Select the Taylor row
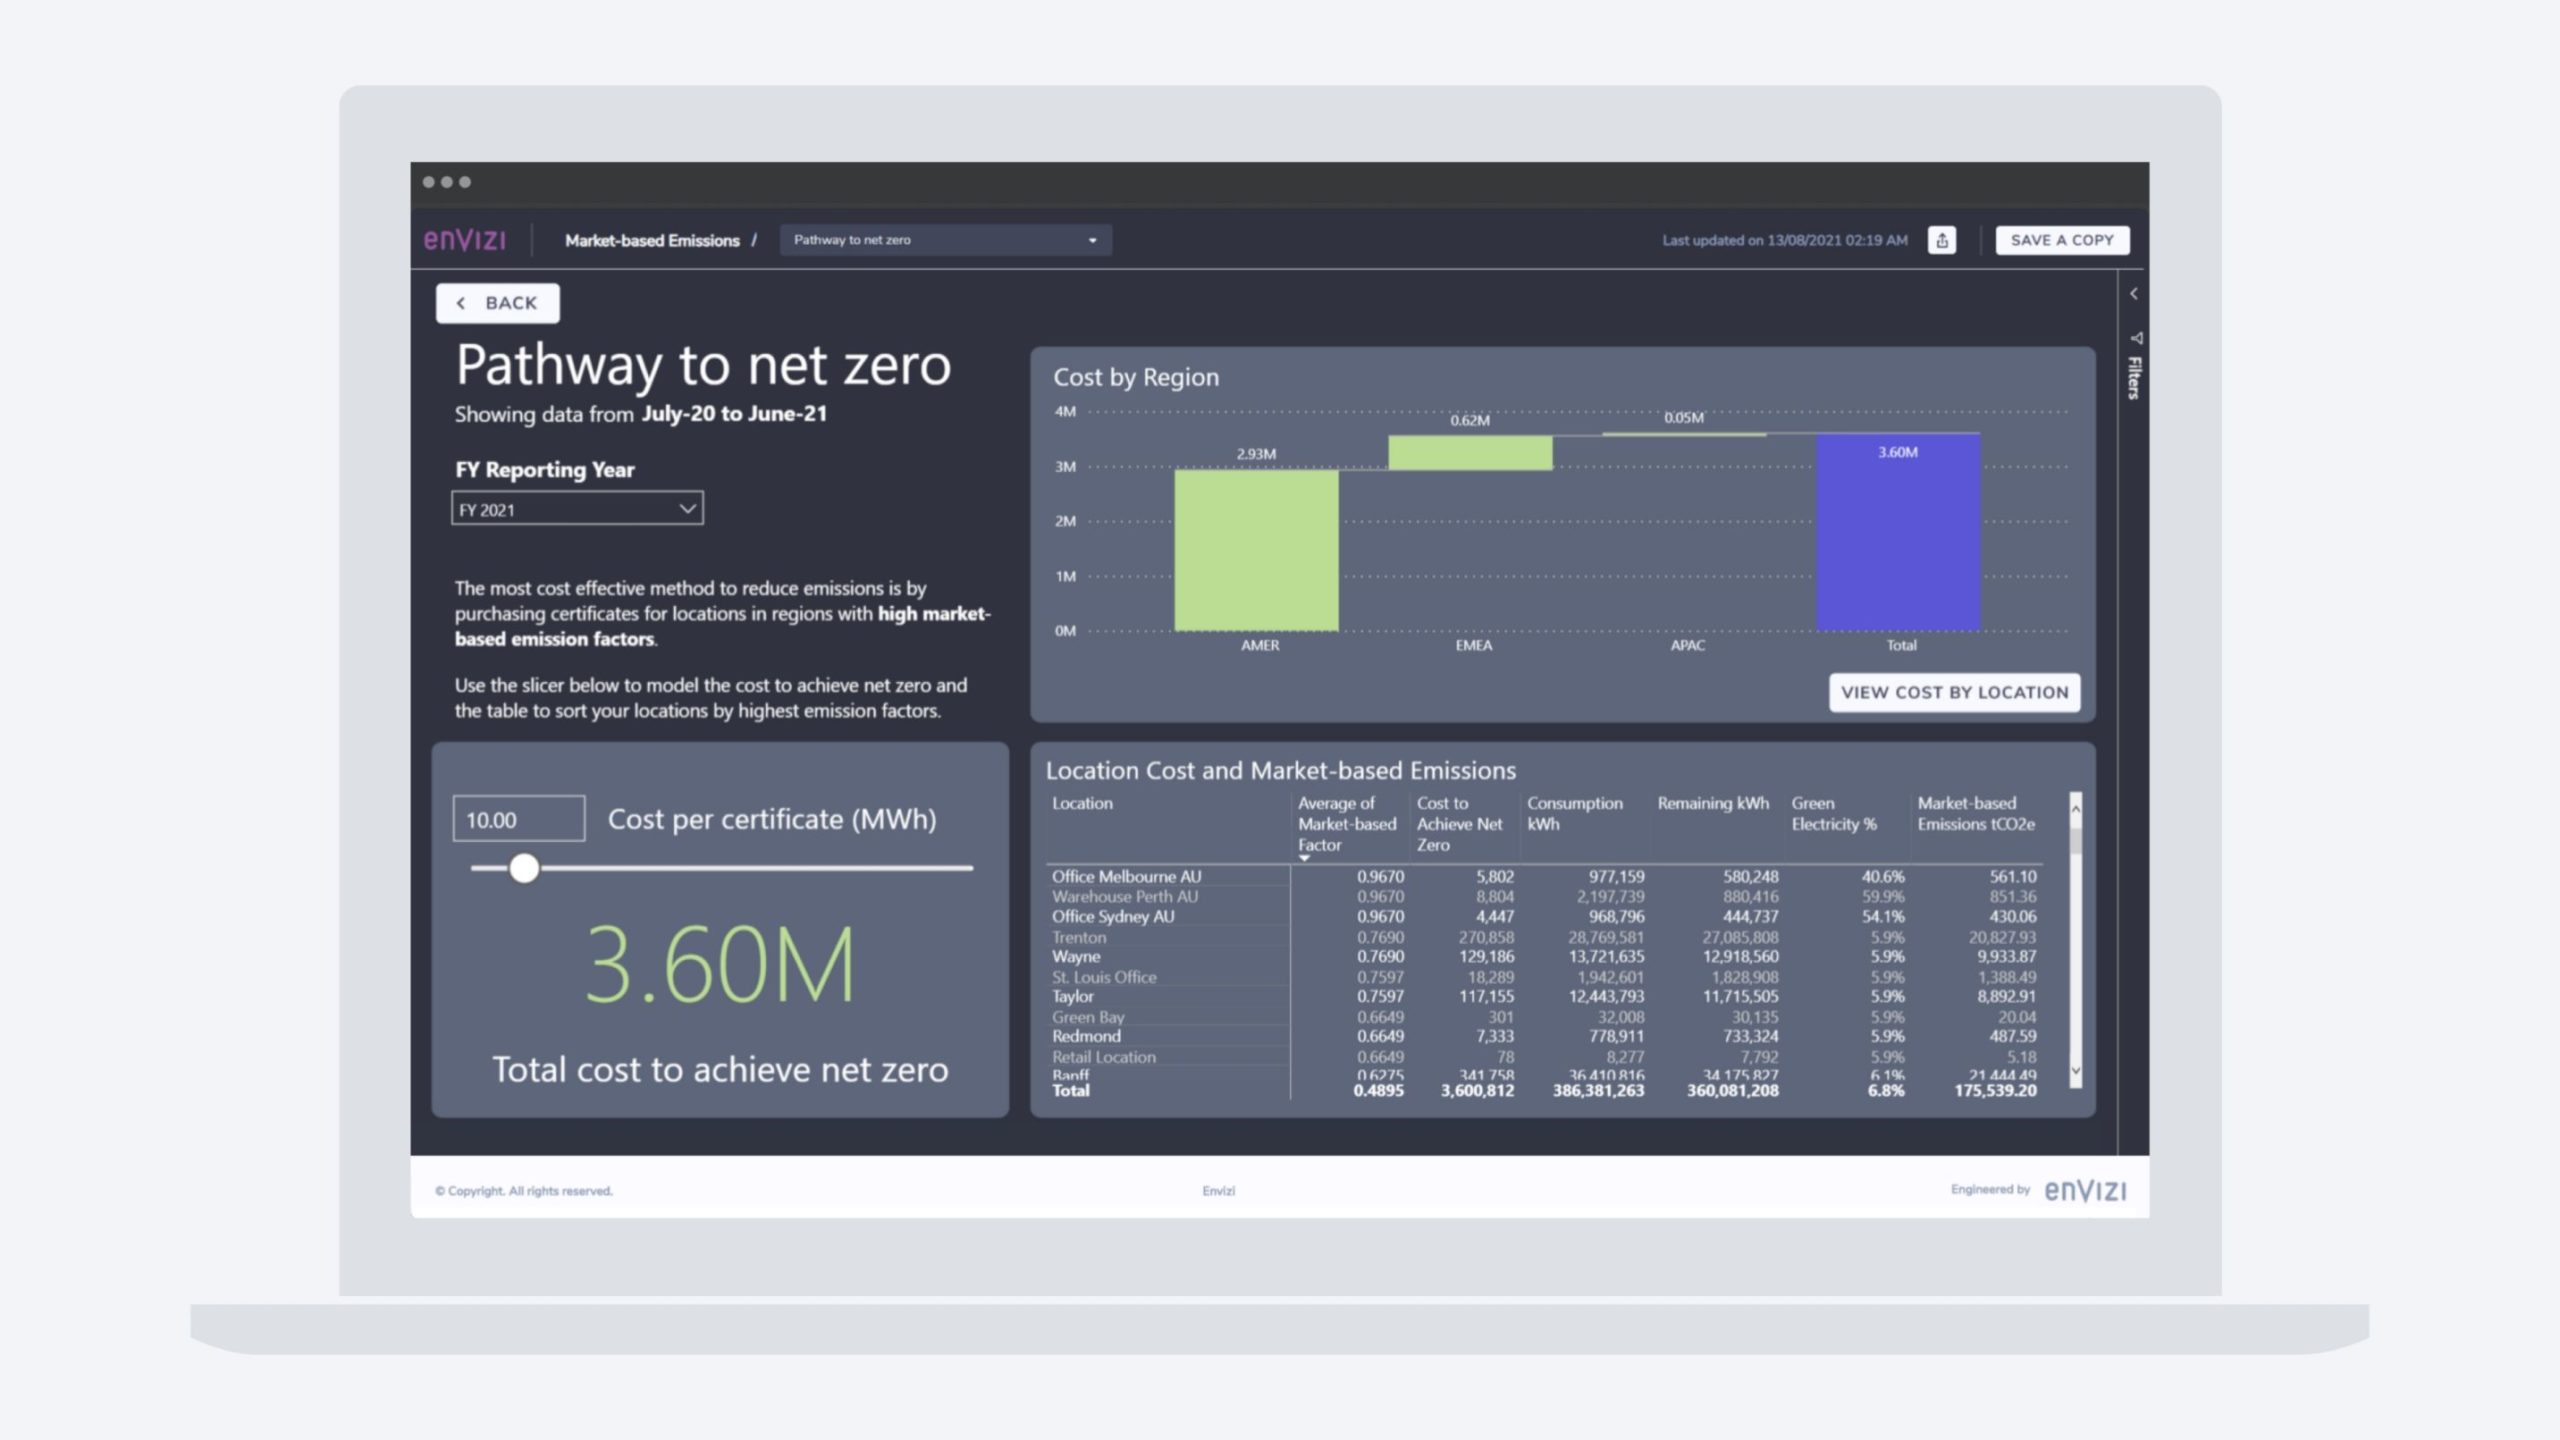The height and width of the screenshot is (1440, 2560). pyautogui.click(x=1544, y=996)
